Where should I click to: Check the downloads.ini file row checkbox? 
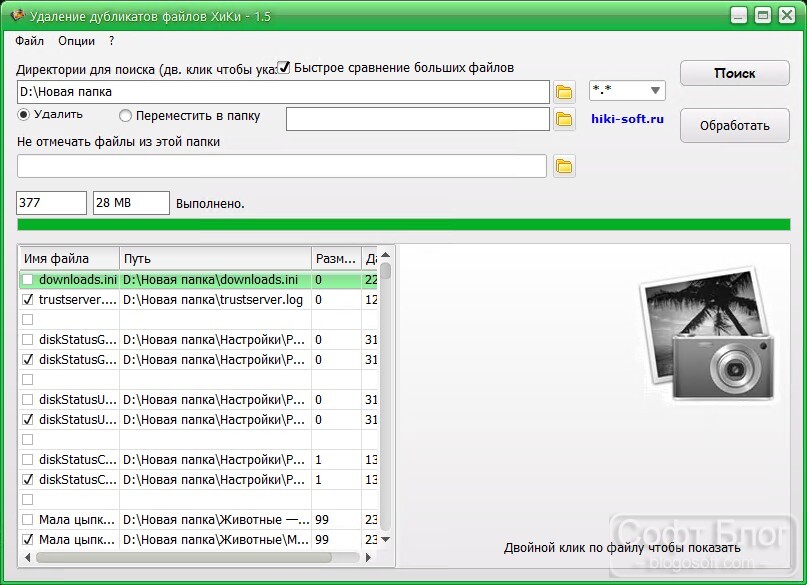click(x=28, y=280)
